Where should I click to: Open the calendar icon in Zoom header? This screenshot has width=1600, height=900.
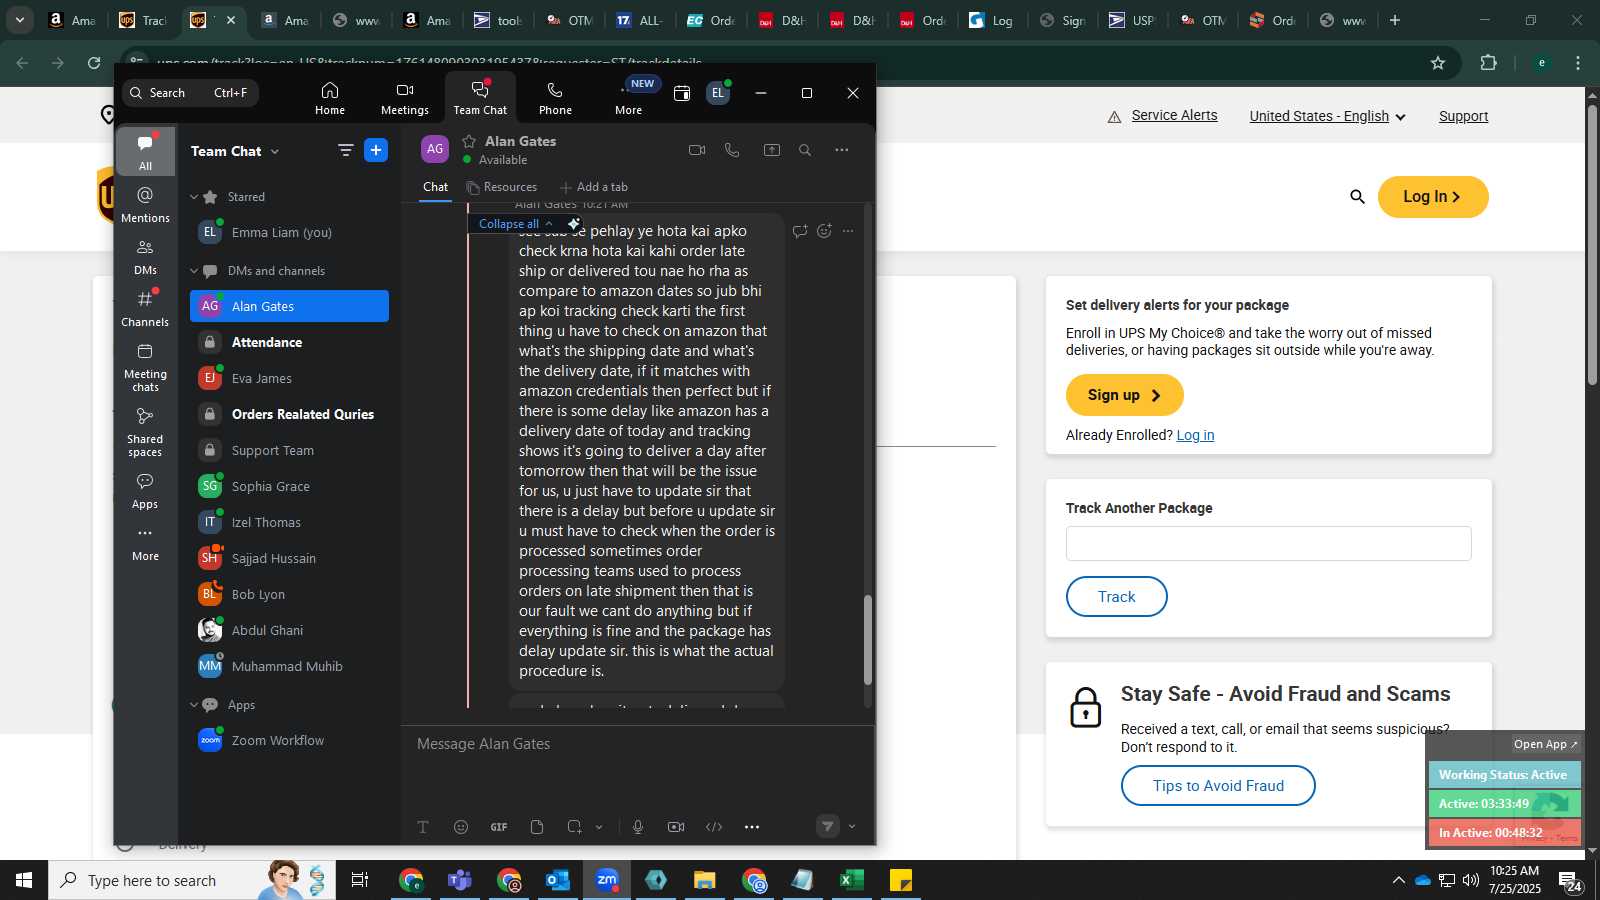(682, 93)
